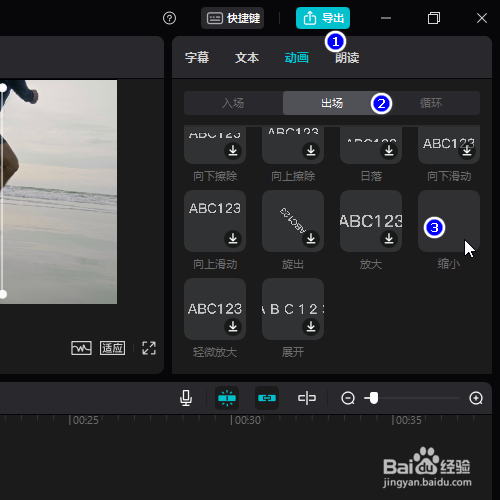This screenshot has height=500, width=500.
Task: Toggle the preview axis split icon
Action: pyautogui.click(x=307, y=398)
